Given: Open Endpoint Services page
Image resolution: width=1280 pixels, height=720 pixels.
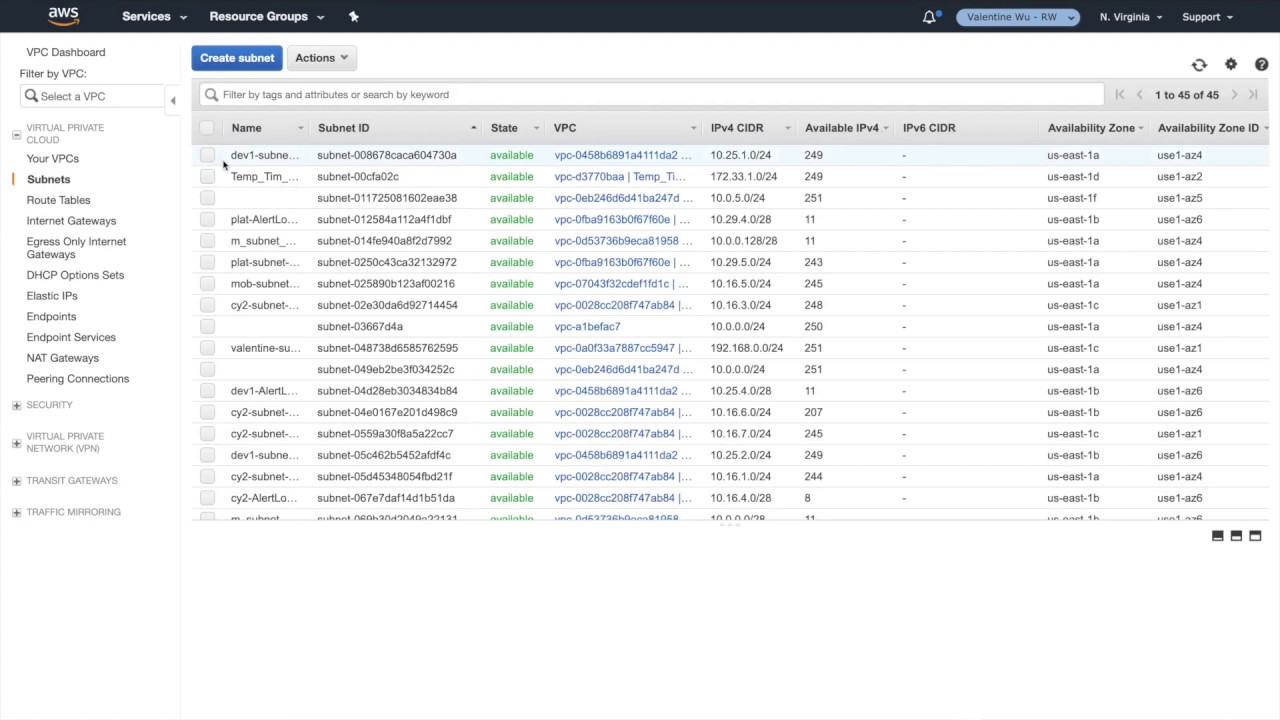Looking at the screenshot, I should pos(71,337).
